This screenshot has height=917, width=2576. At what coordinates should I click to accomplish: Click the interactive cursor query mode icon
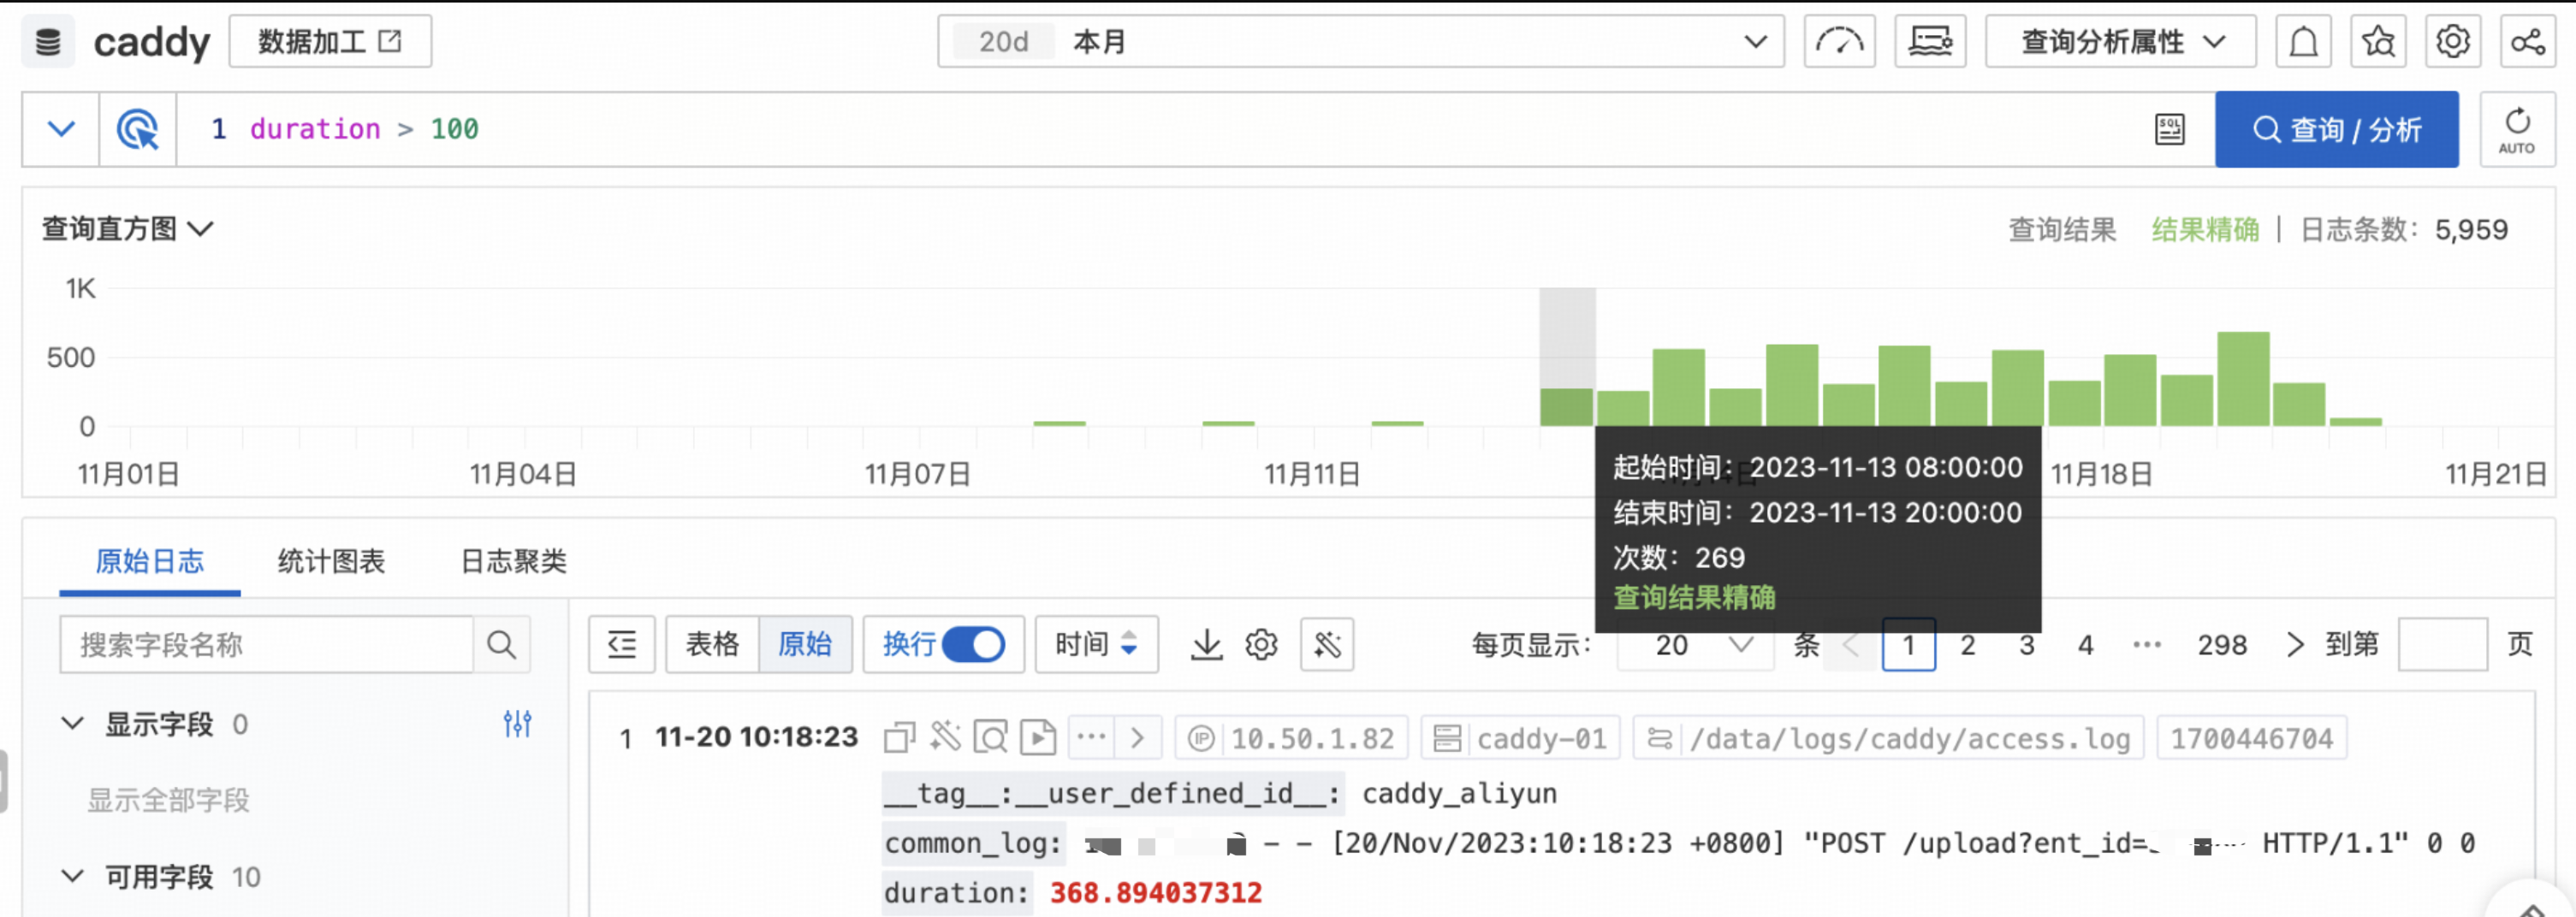pos(138,129)
